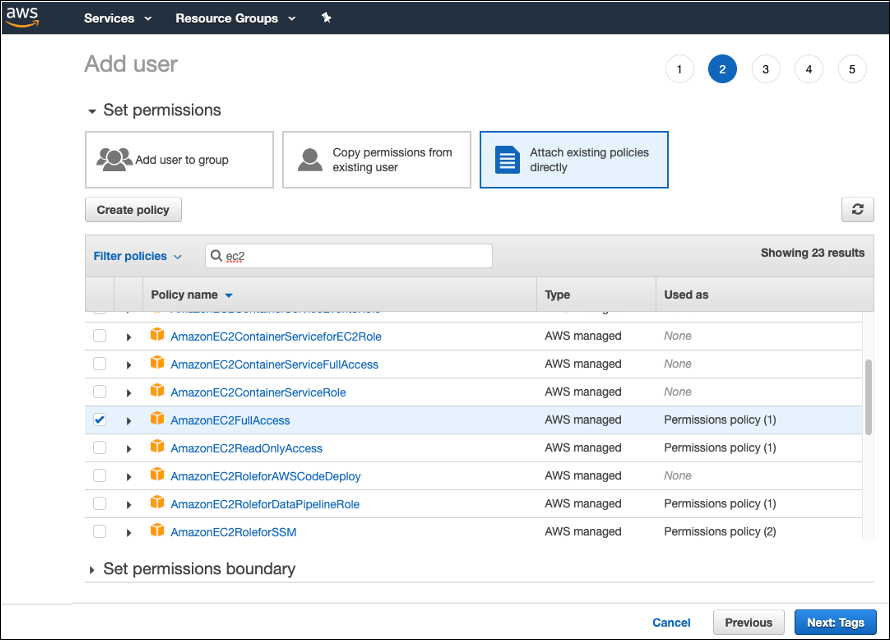890x640 pixels.
Task: Click the orange box icon for AmazonEC2RoleforAWSCodeDeploy
Action: click(157, 474)
